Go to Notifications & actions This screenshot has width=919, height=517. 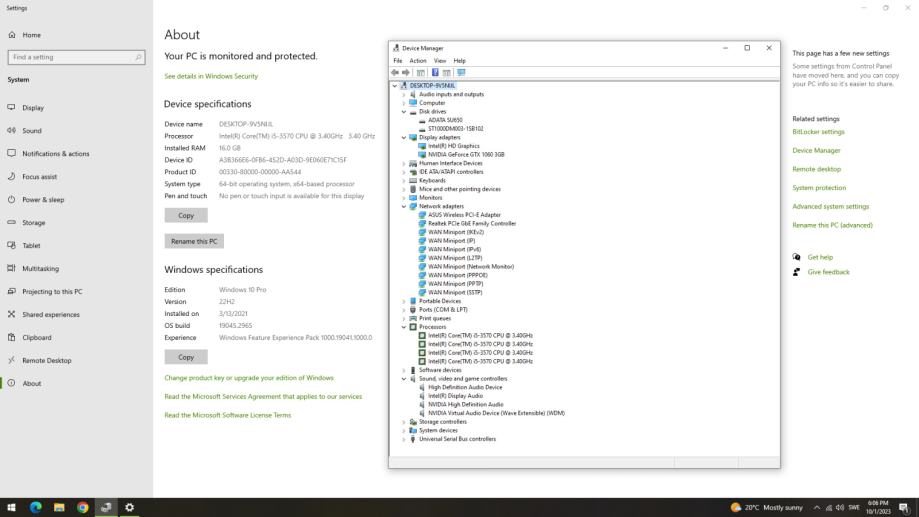(56, 154)
